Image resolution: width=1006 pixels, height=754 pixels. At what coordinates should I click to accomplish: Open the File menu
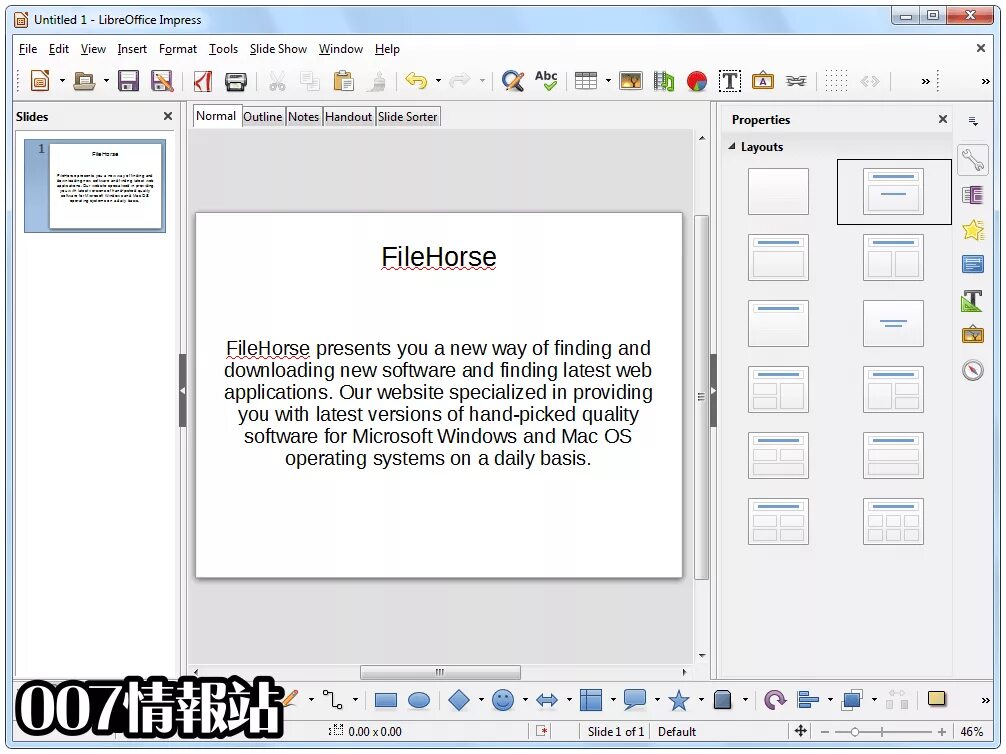28,49
